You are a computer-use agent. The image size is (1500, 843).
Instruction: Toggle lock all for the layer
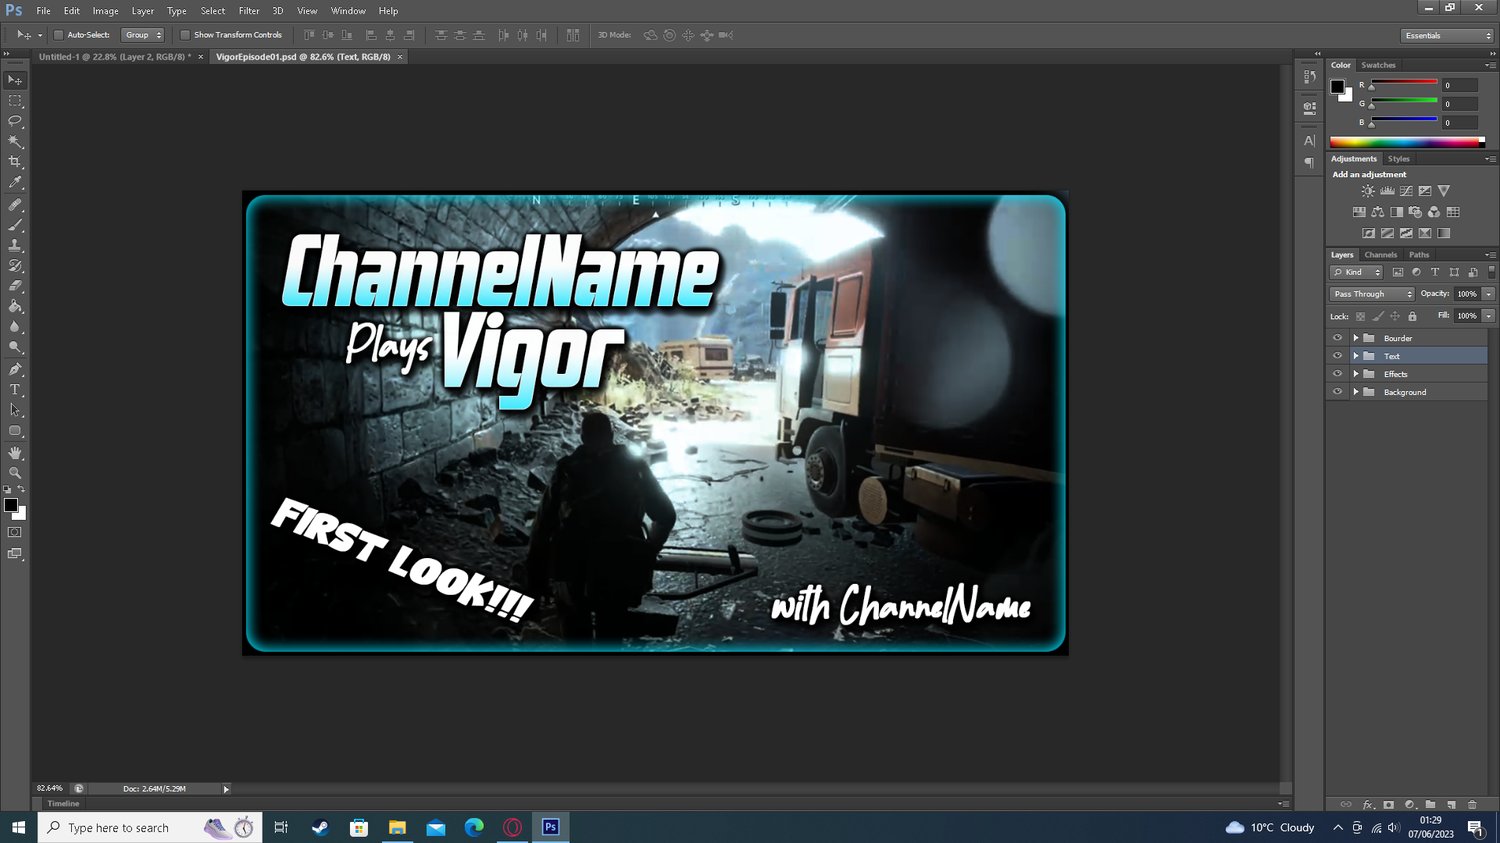point(1412,316)
